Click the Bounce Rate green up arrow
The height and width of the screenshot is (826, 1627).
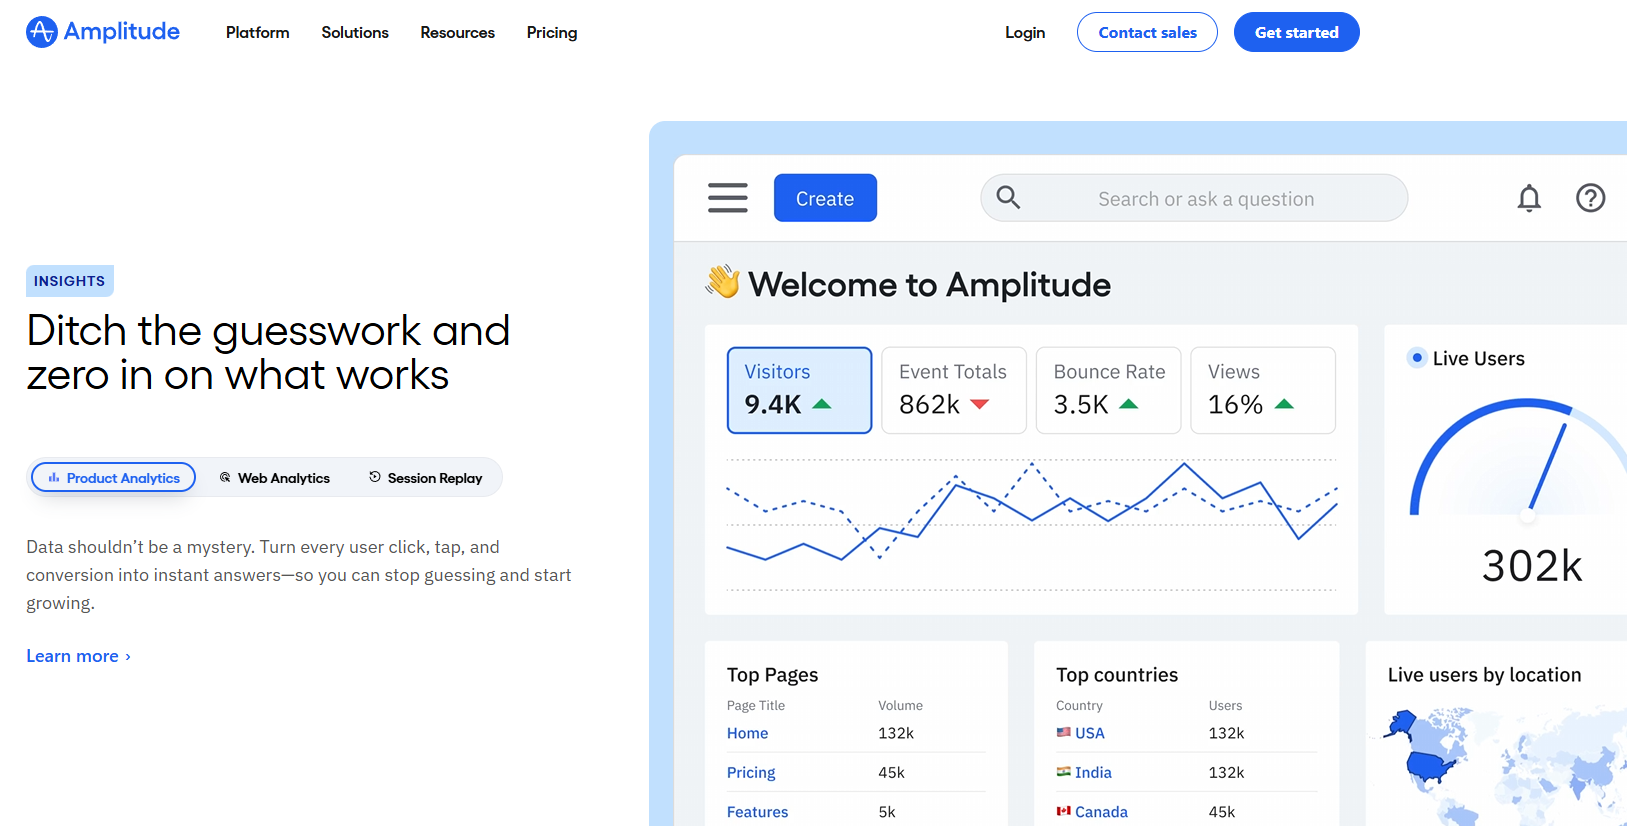pos(1129,404)
